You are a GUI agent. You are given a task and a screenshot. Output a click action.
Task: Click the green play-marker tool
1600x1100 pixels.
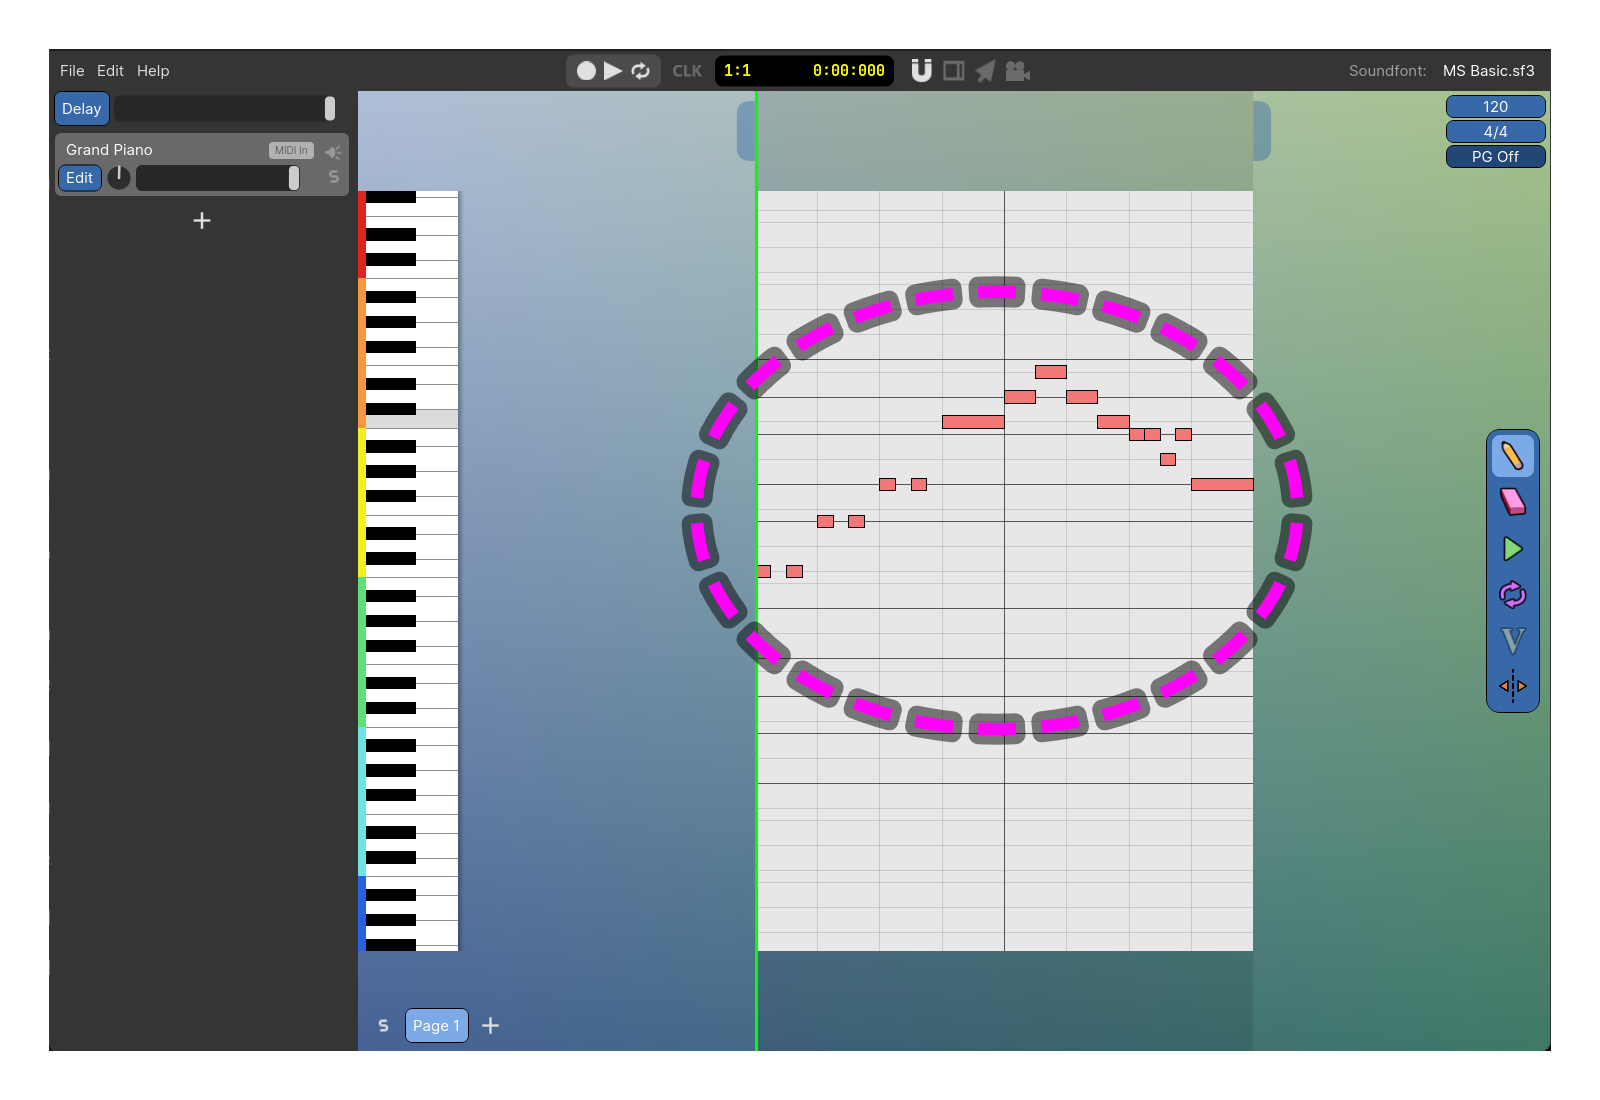(x=1512, y=549)
